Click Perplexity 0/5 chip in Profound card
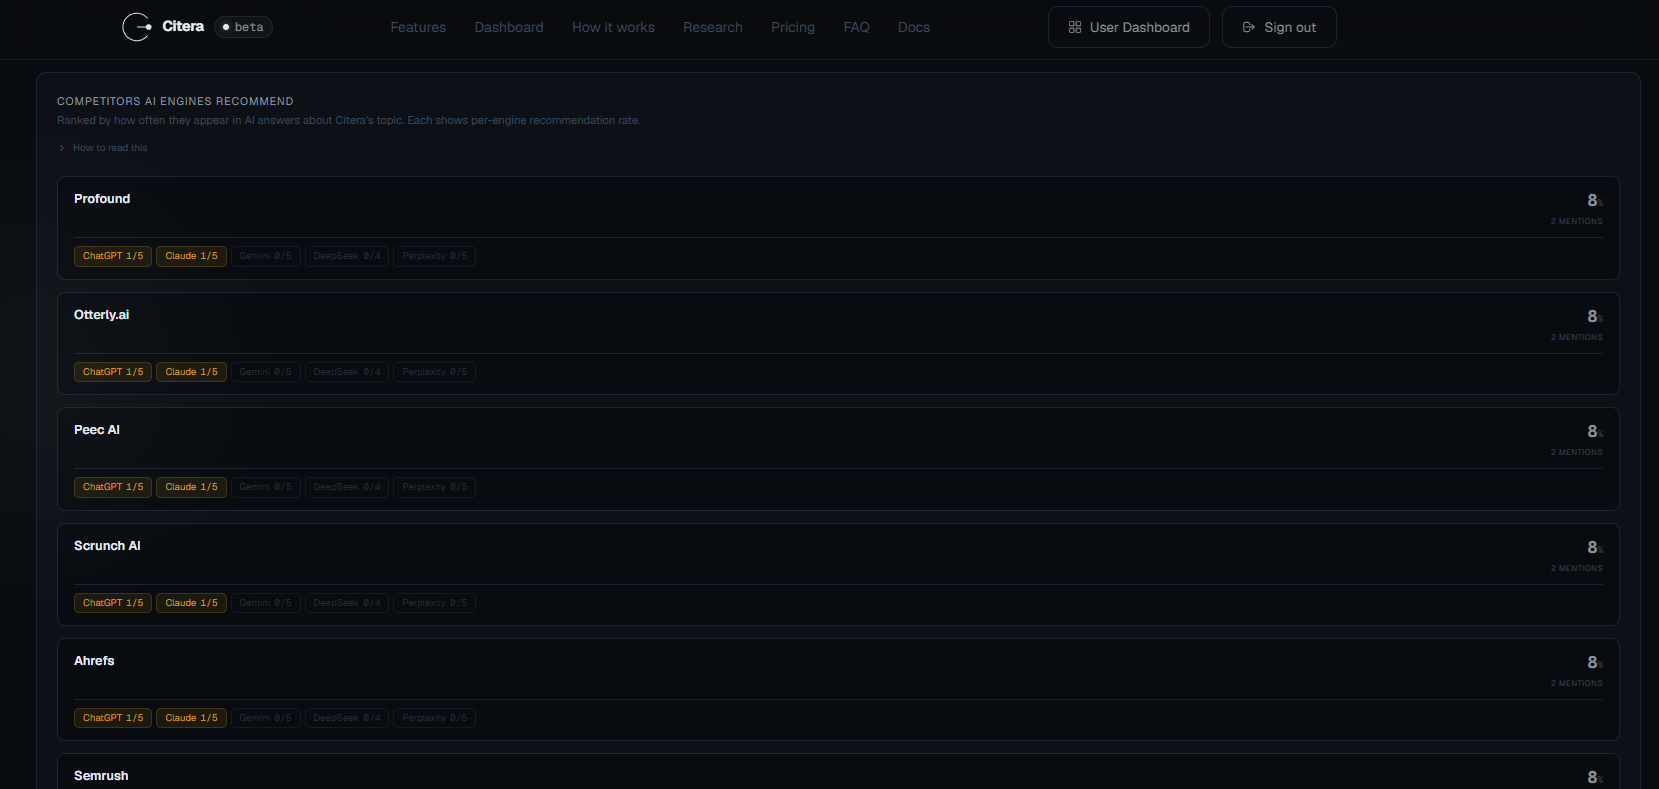The width and height of the screenshot is (1659, 789). [x=434, y=256]
